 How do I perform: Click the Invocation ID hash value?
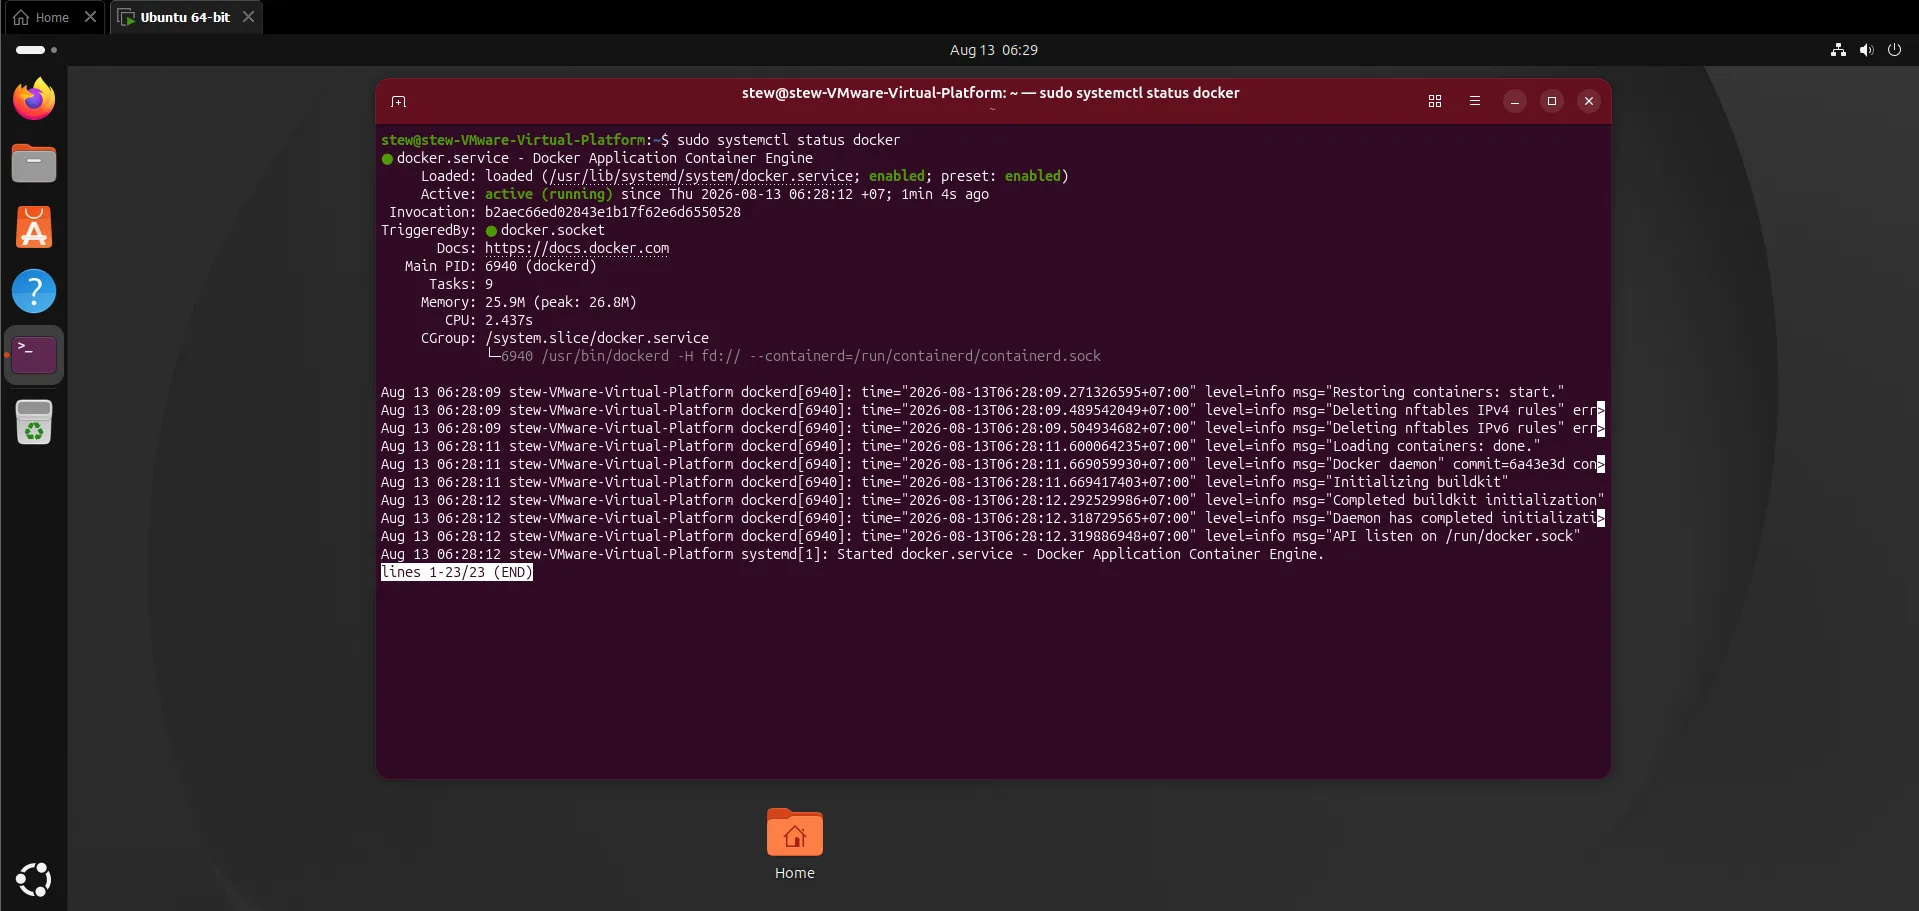coord(613,212)
